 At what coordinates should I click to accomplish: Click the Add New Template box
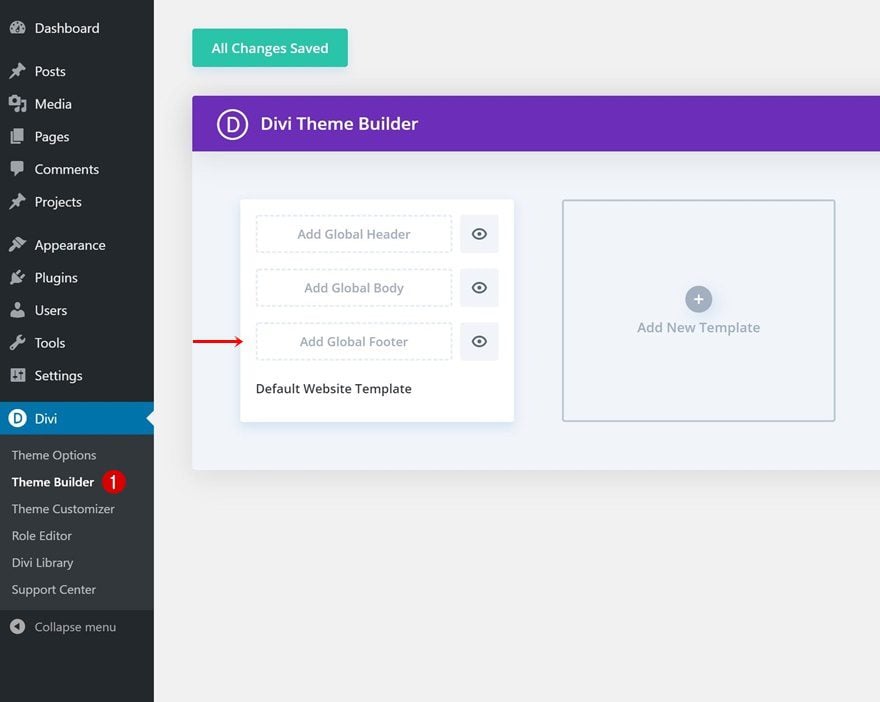tap(698, 311)
